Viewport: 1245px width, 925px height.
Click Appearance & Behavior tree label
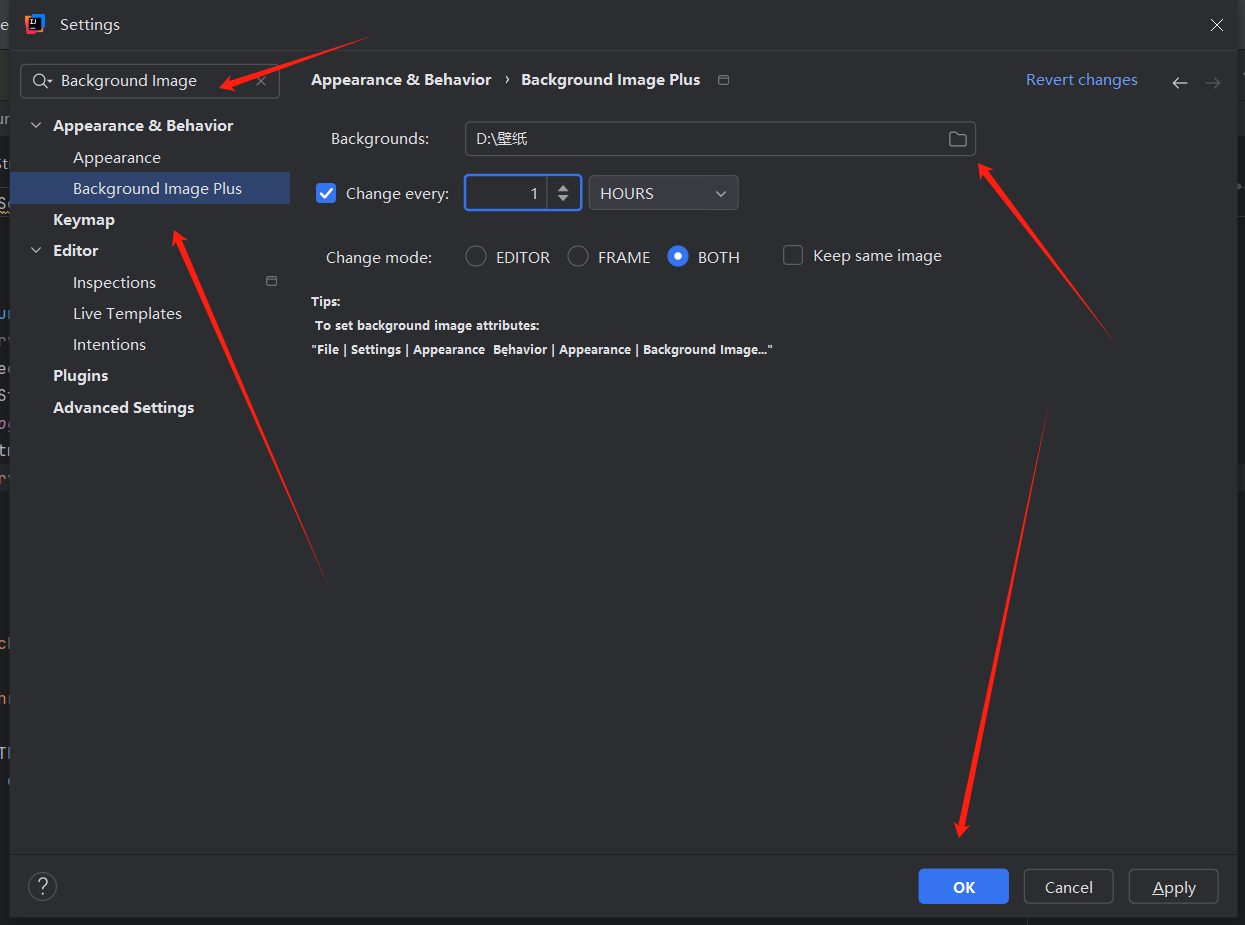143,125
